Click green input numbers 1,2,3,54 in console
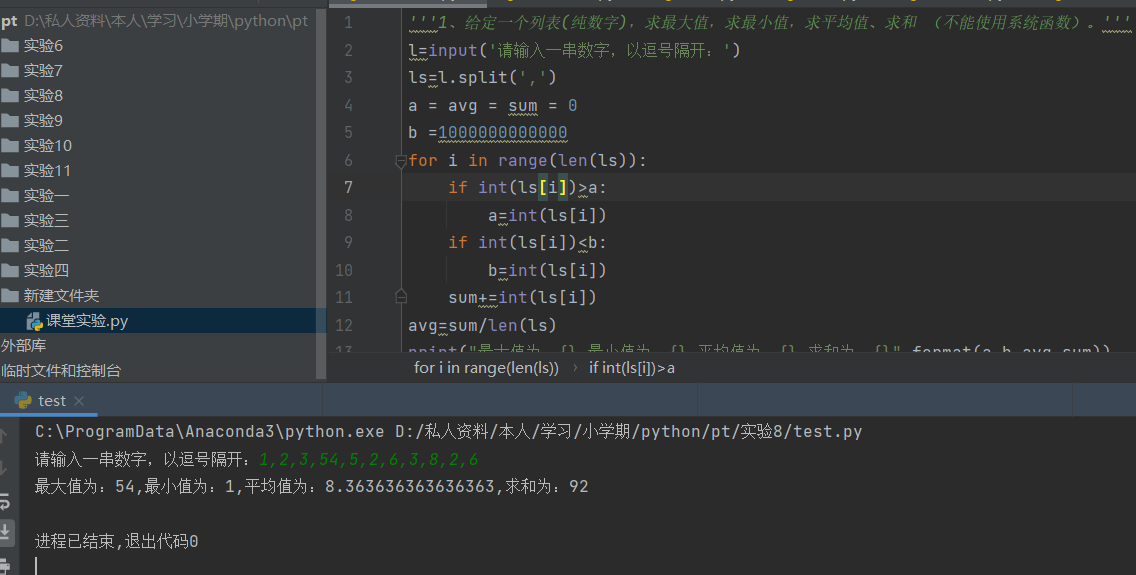This screenshot has width=1136, height=575. click(x=369, y=459)
